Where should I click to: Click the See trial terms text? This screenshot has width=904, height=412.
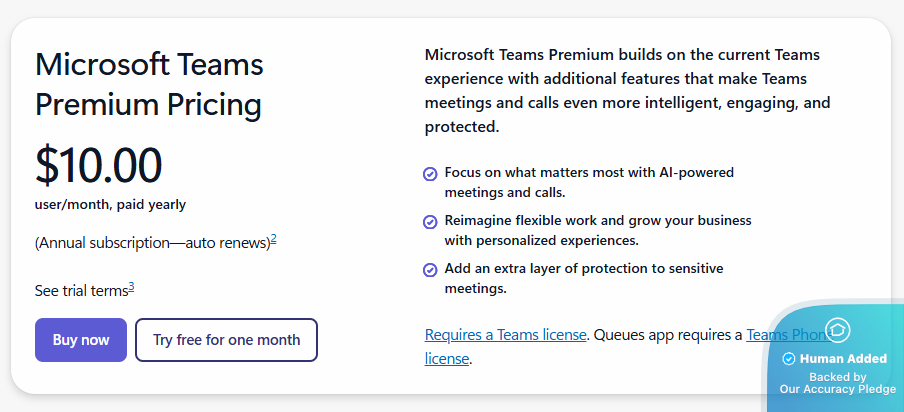(81, 290)
